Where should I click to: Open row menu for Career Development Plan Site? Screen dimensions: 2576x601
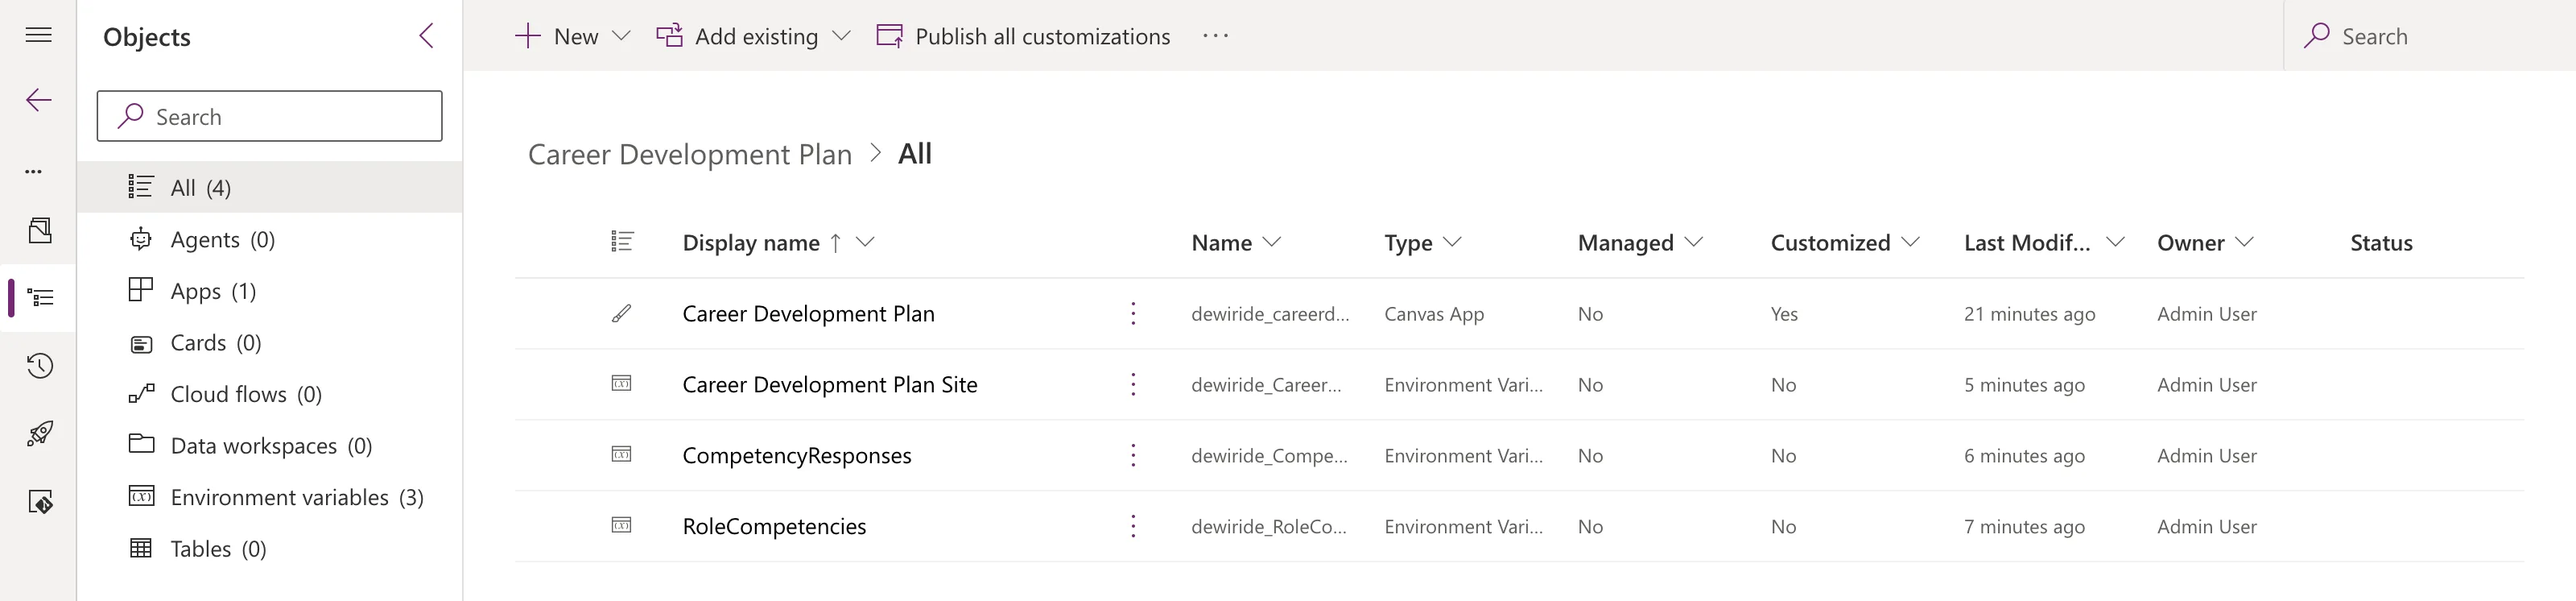click(1133, 385)
